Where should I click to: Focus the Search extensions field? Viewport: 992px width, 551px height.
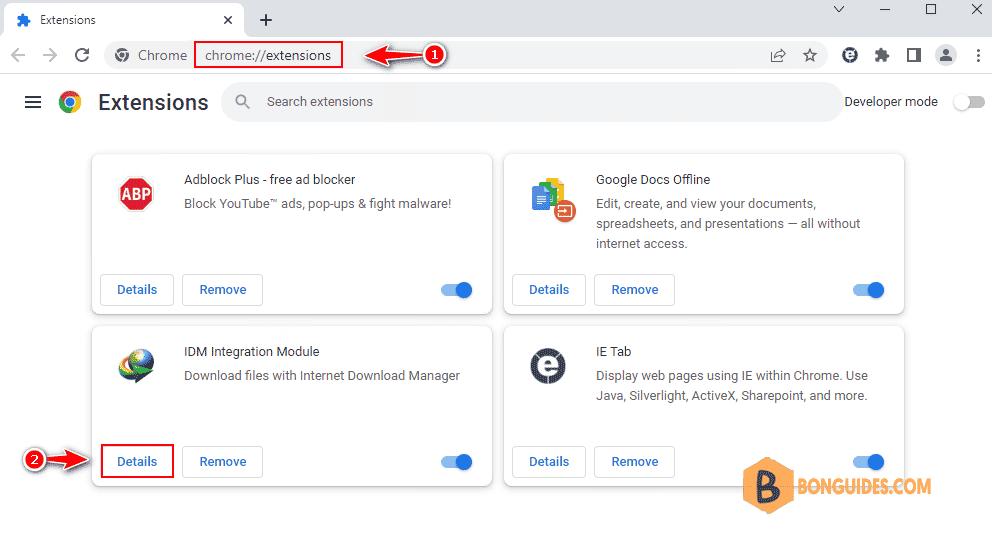[x=531, y=102]
